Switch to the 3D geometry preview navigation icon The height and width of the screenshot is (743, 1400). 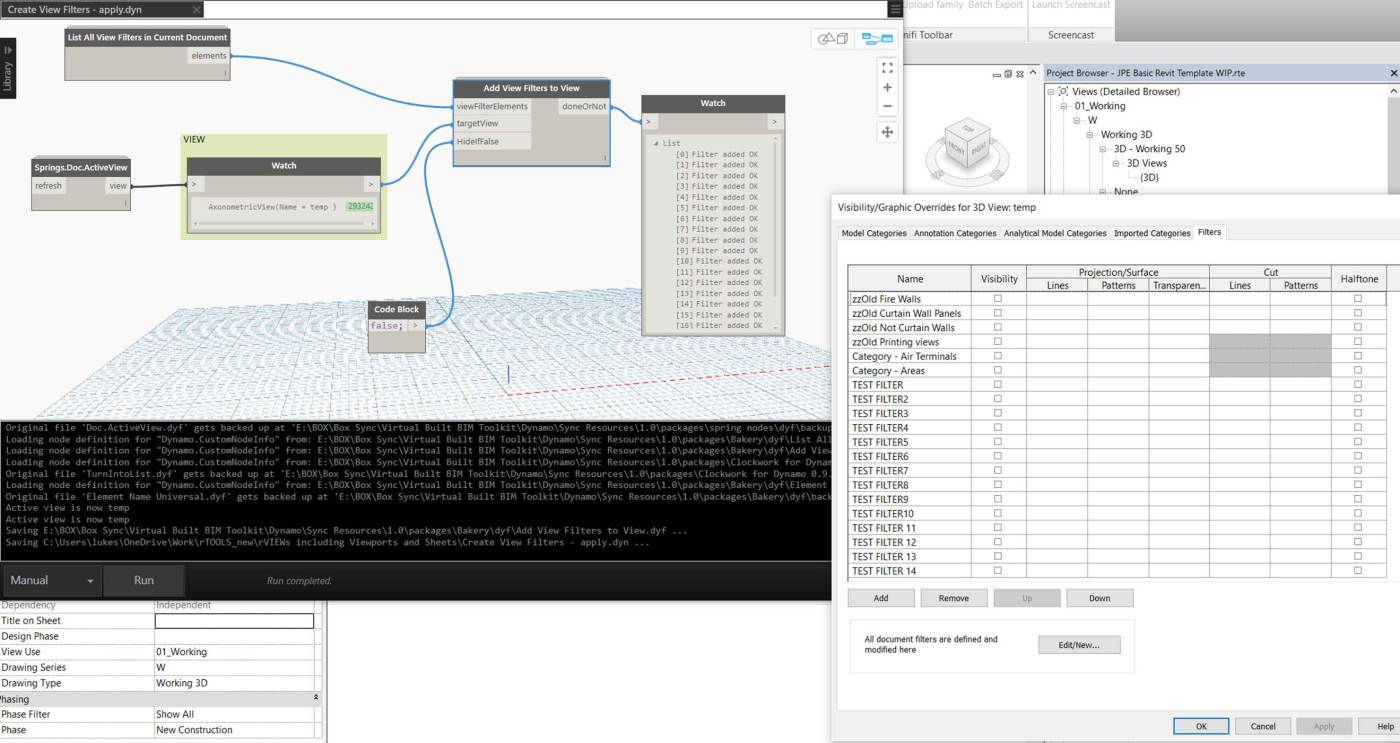pyautogui.click(x=833, y=39)
